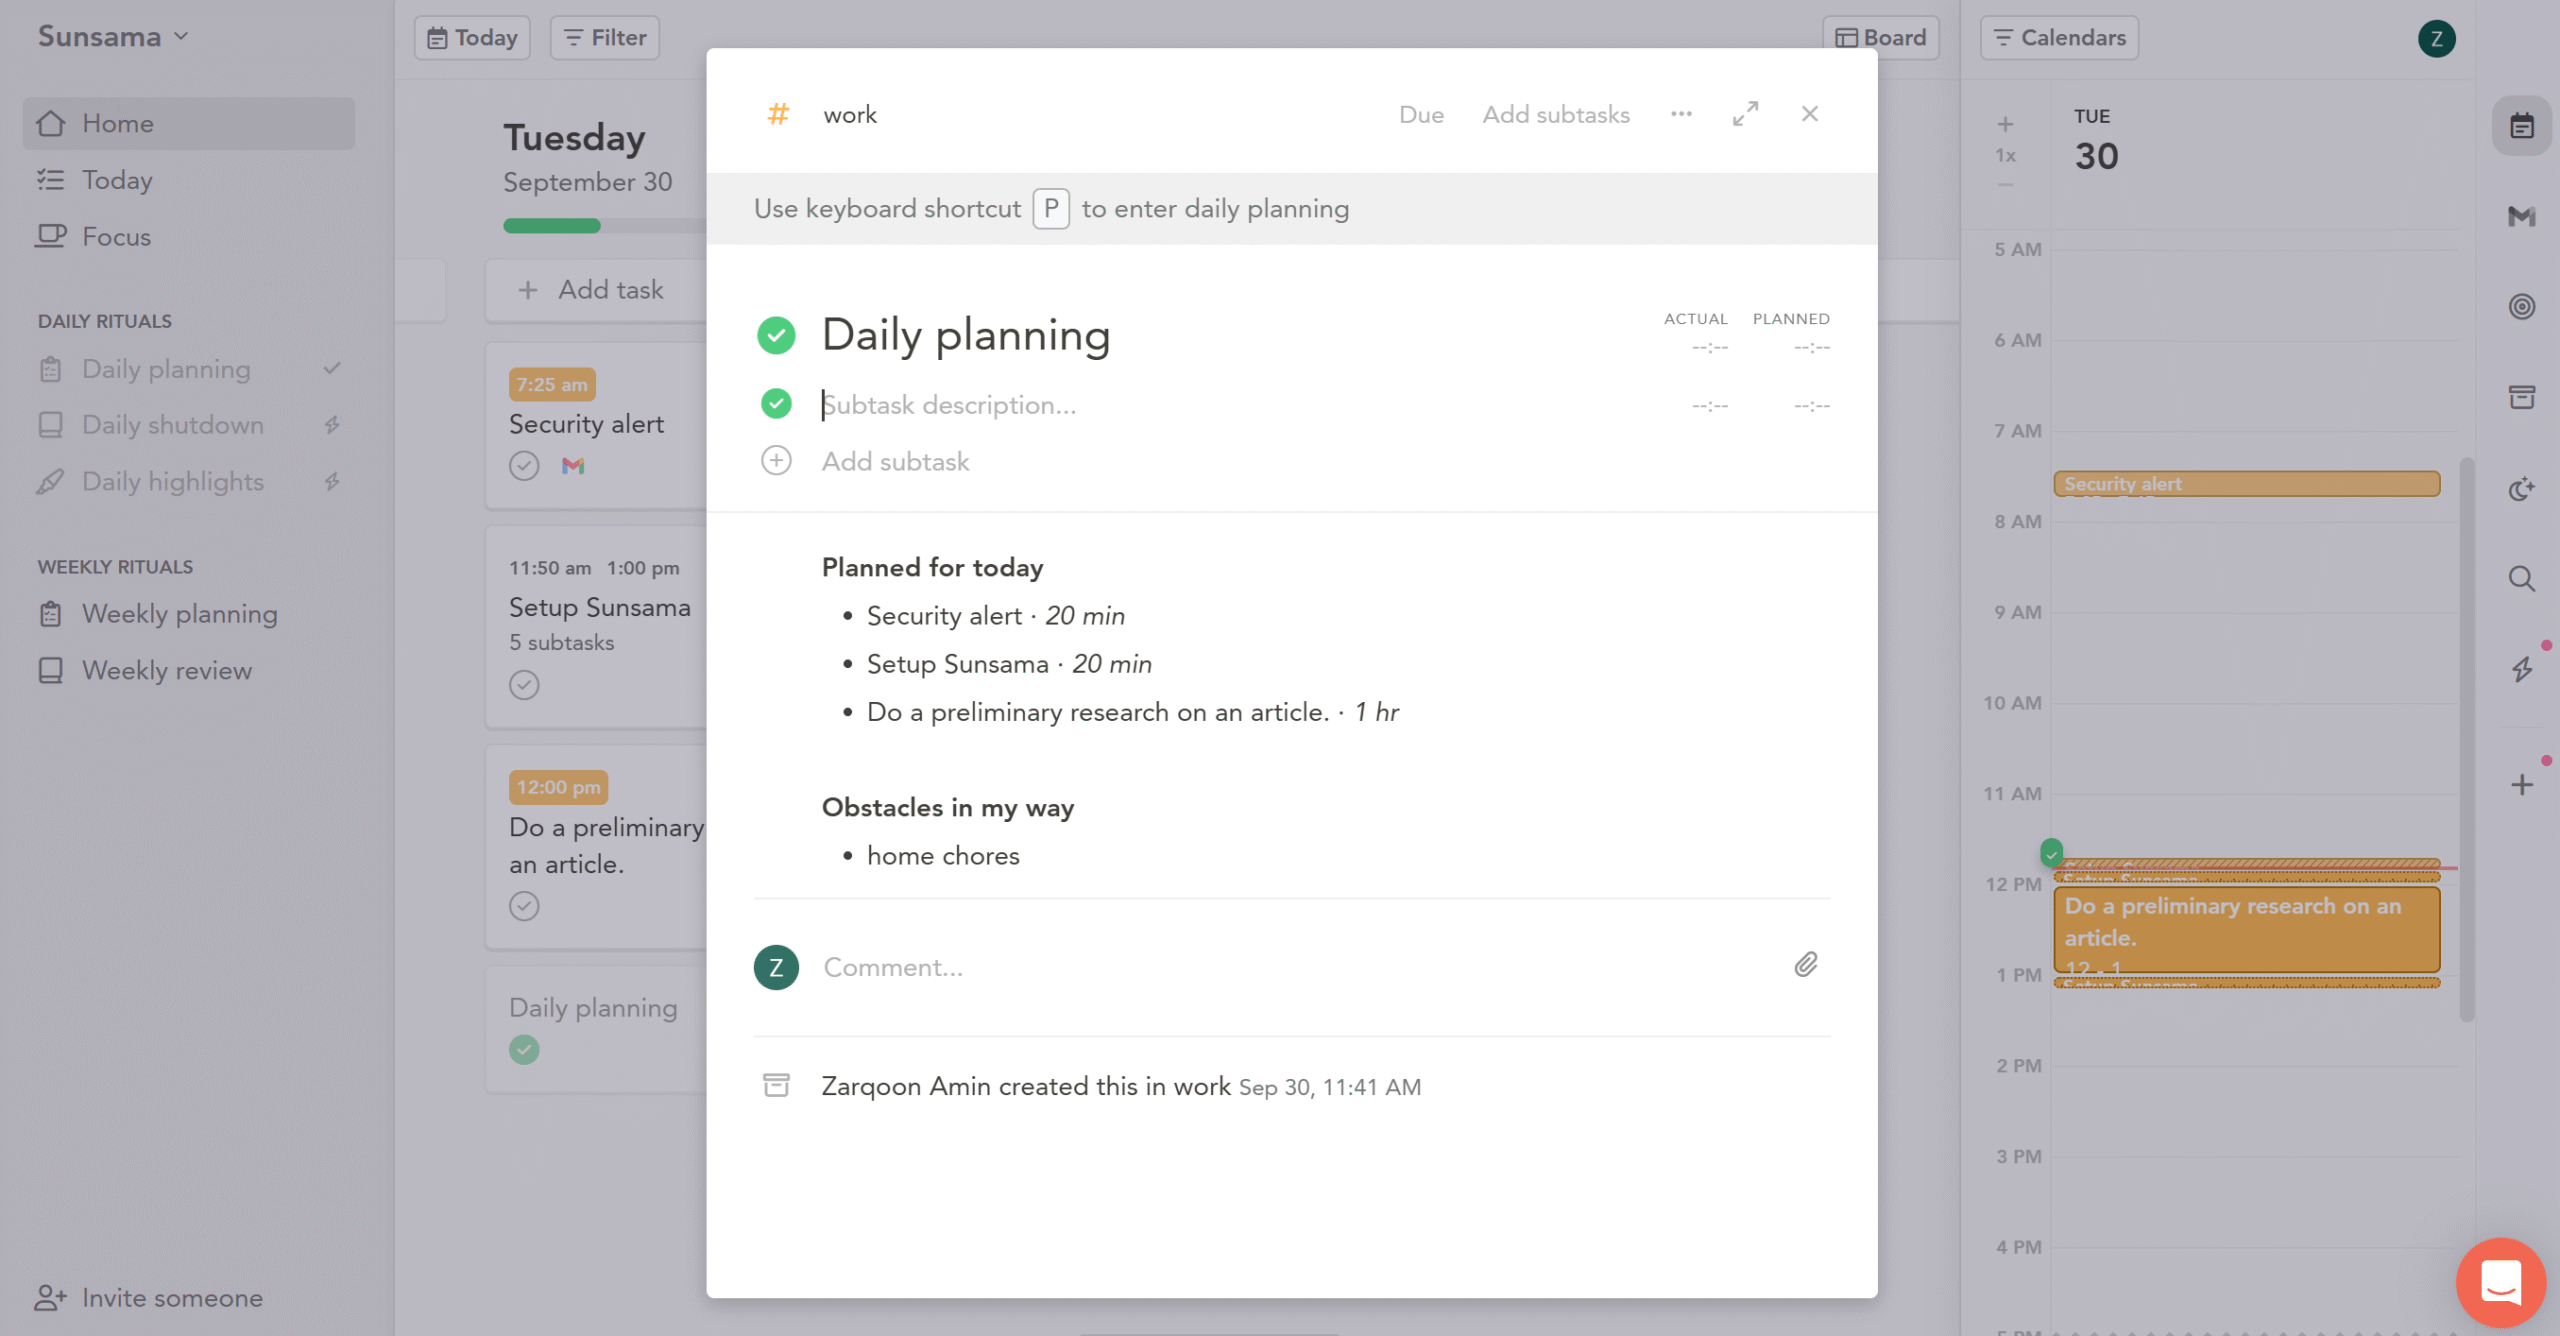
Task: Mark preliminary research card as complete
Action: [x=524, y=906]
